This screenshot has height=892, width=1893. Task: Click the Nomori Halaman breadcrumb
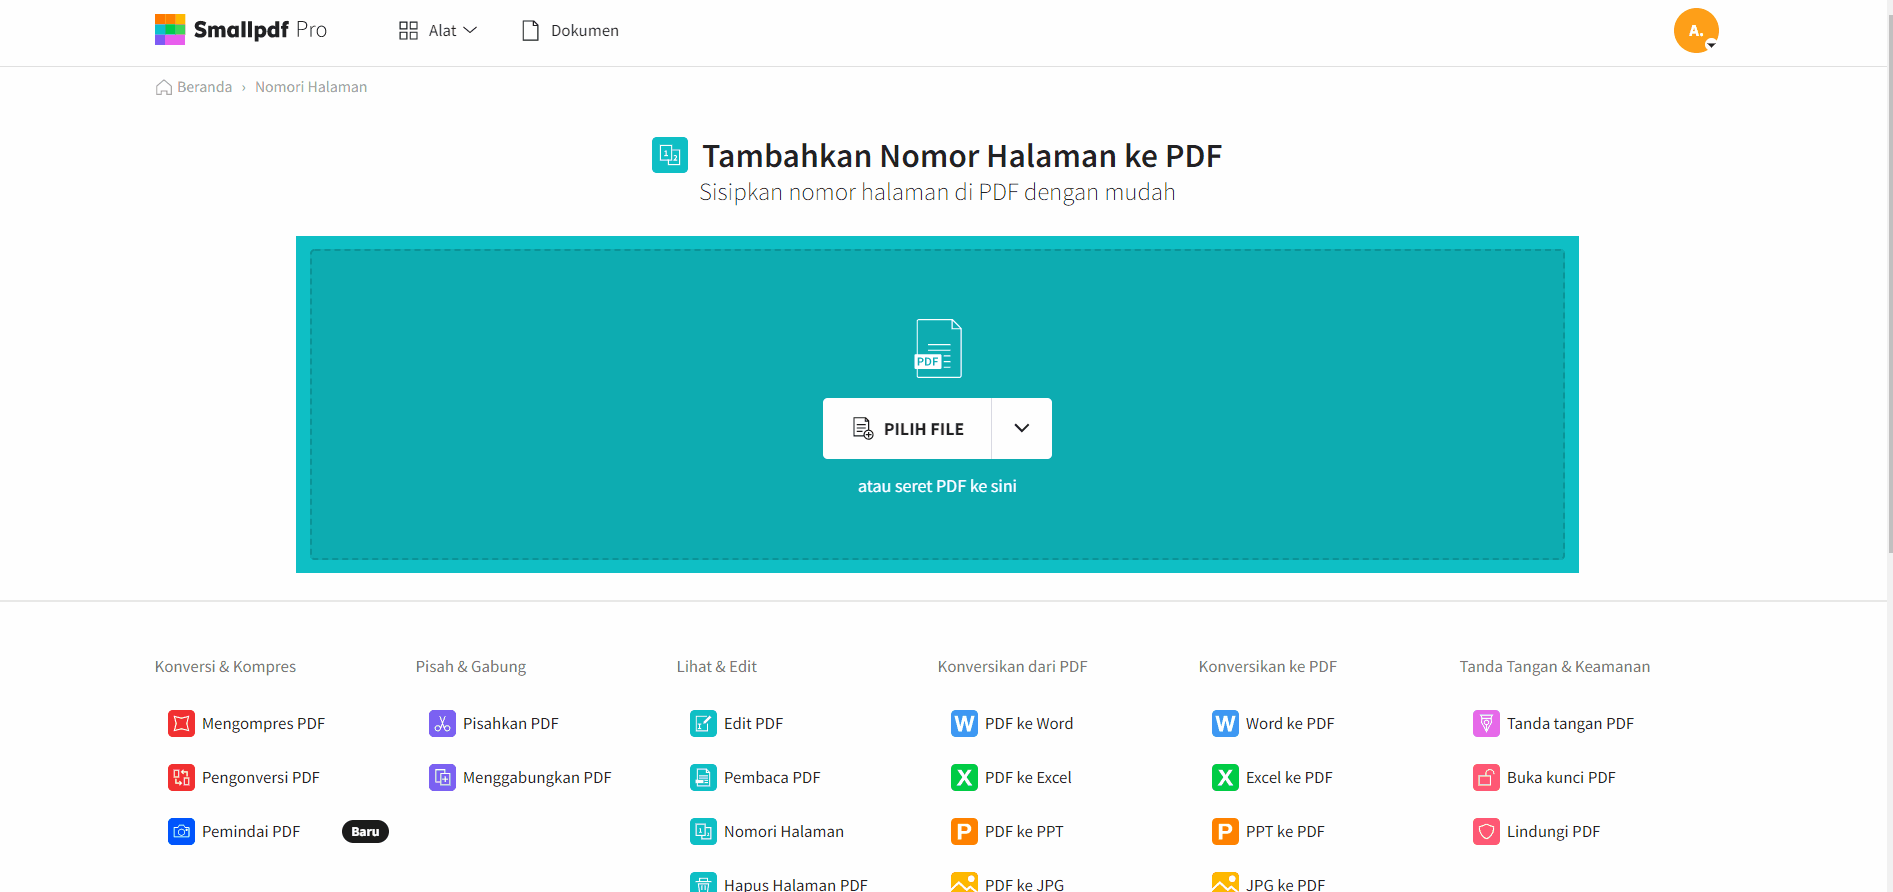(311, 87)
